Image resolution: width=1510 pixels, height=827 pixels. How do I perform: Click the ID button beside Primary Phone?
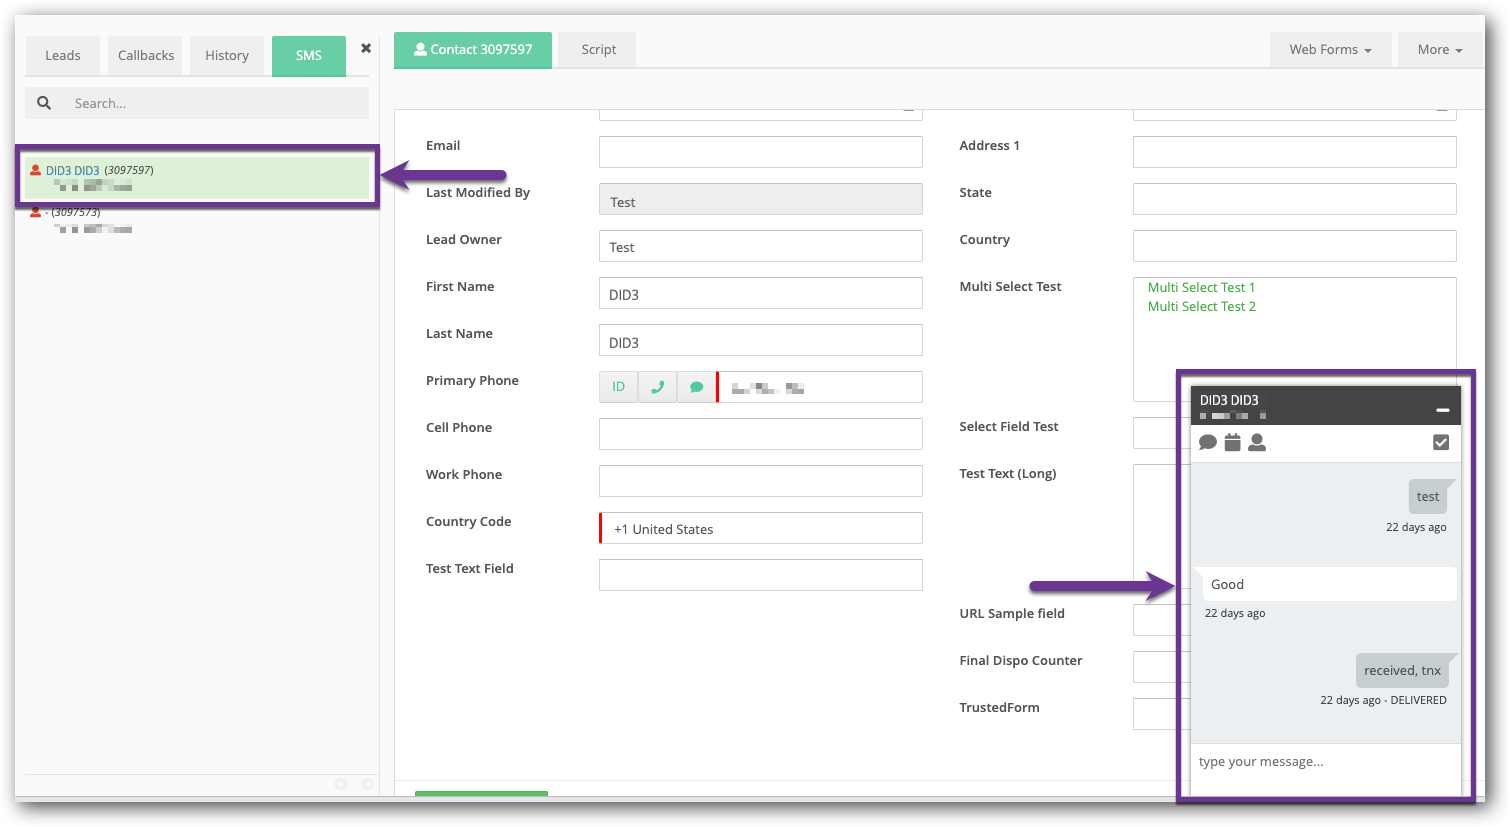click(x=618, y=387)
